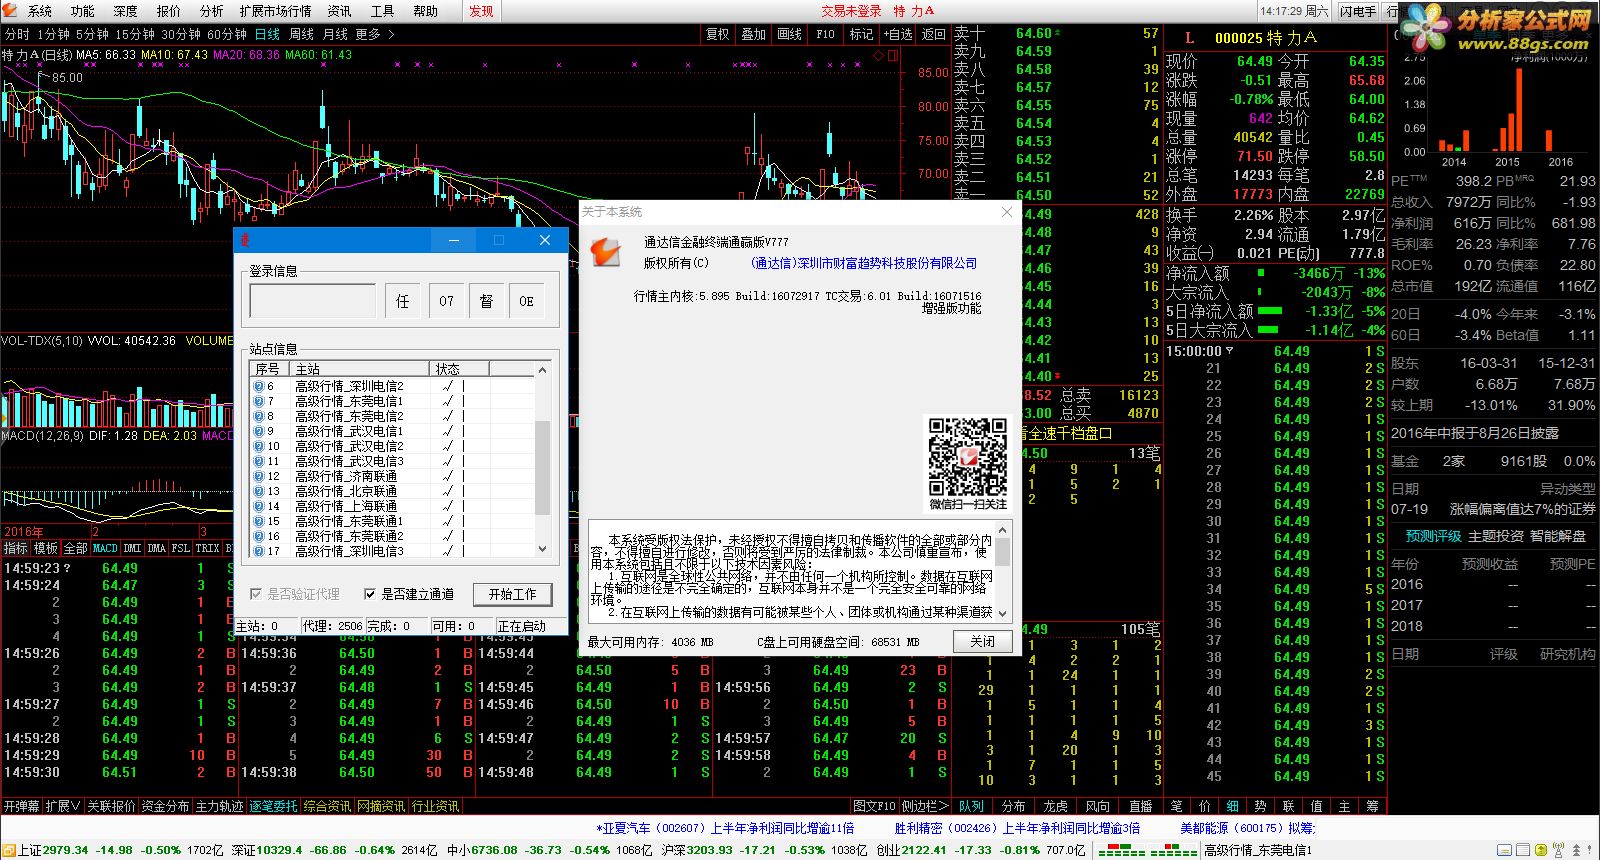
Task: Toggle status checkmark for row 7 东莞电信1
Action: click(448, 401)
